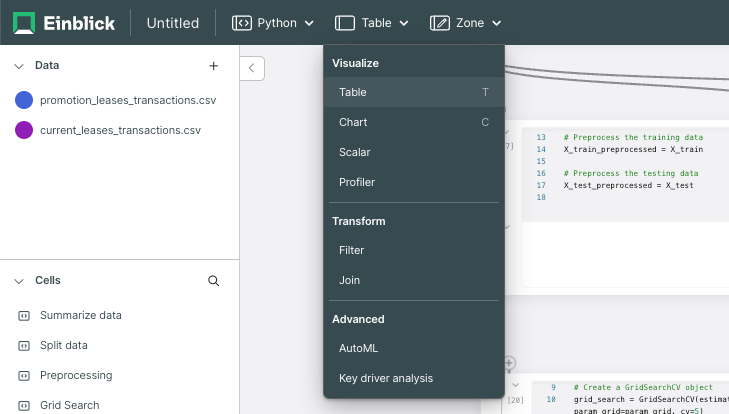The image size is (729, 414).
Task: Add a cell with the circled plus icon
Action: 510,363
